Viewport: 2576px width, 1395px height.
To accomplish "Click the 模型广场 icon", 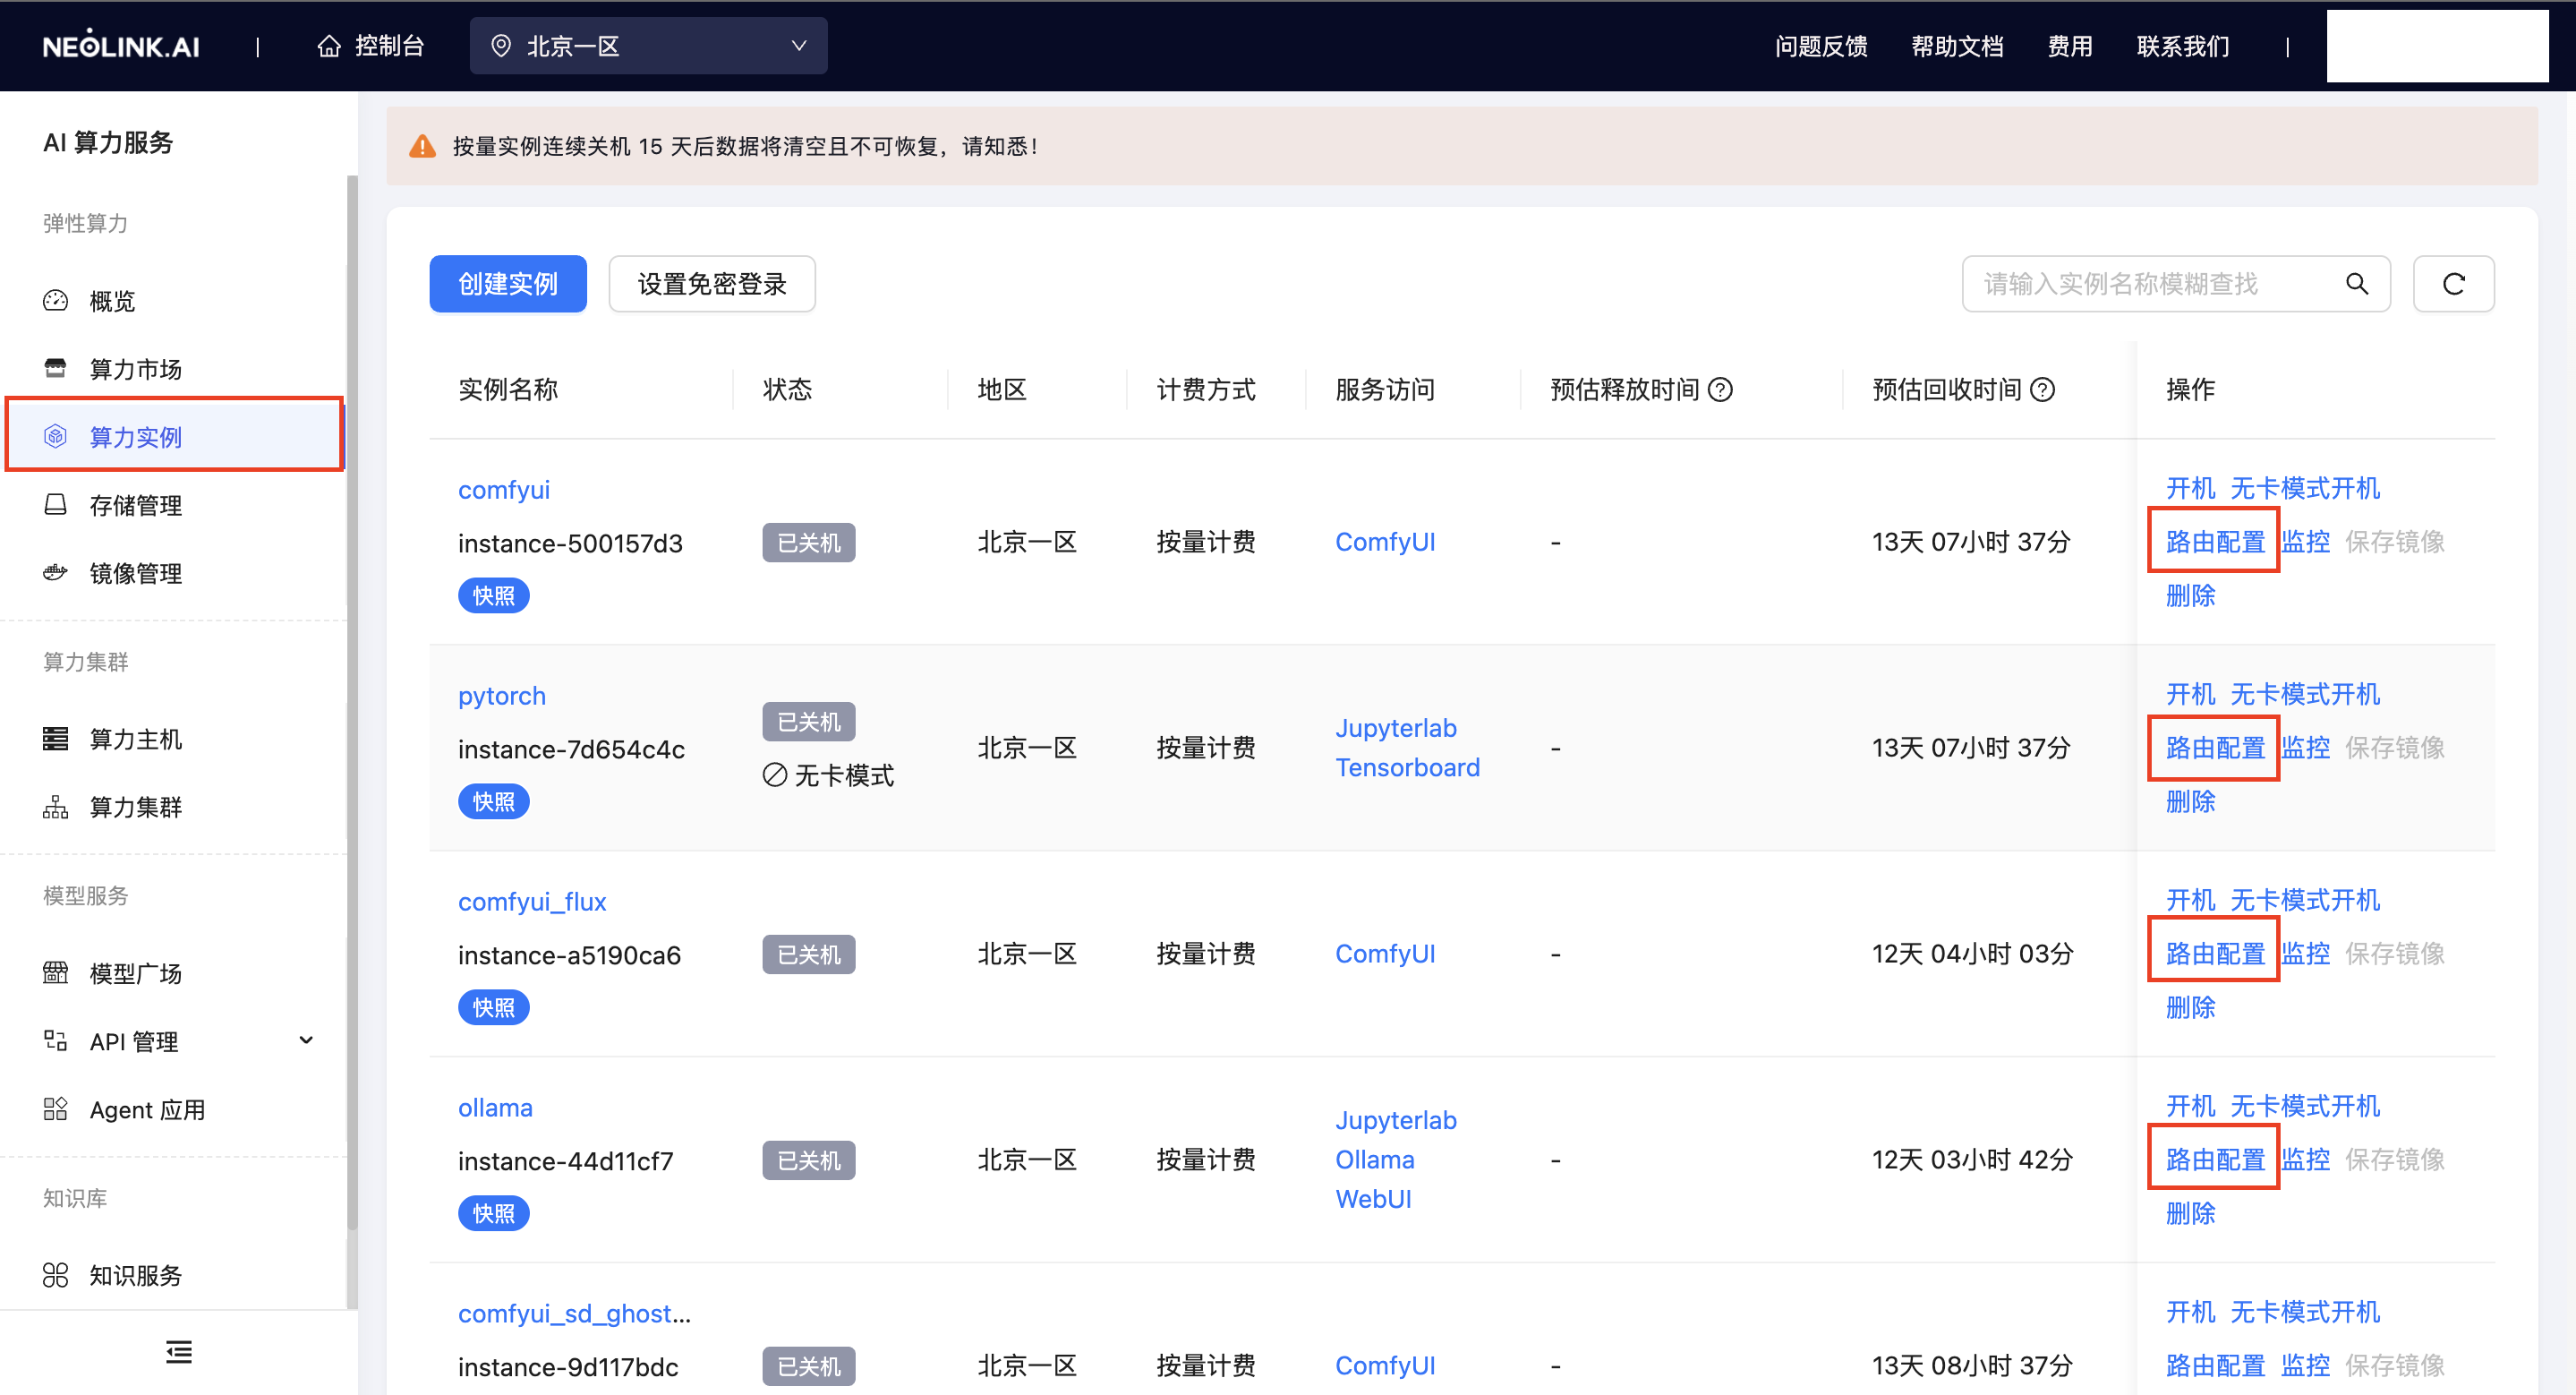I will (x=56, y=973).
